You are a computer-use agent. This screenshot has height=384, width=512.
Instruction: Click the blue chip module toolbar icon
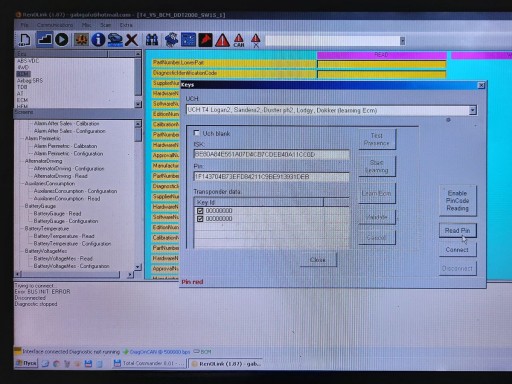171,40
